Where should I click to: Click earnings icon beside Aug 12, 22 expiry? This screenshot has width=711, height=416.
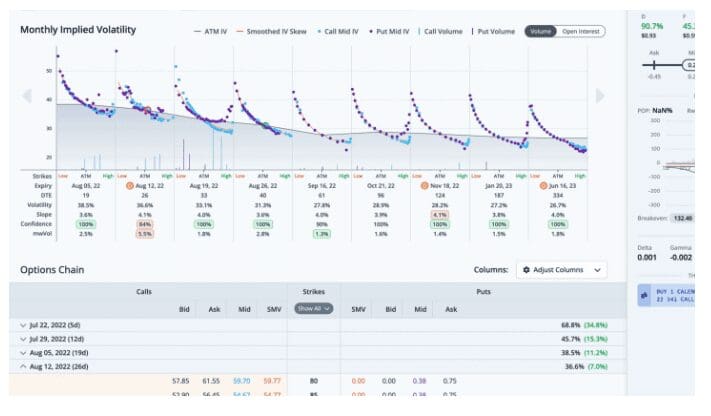click(x=130, y=186)
